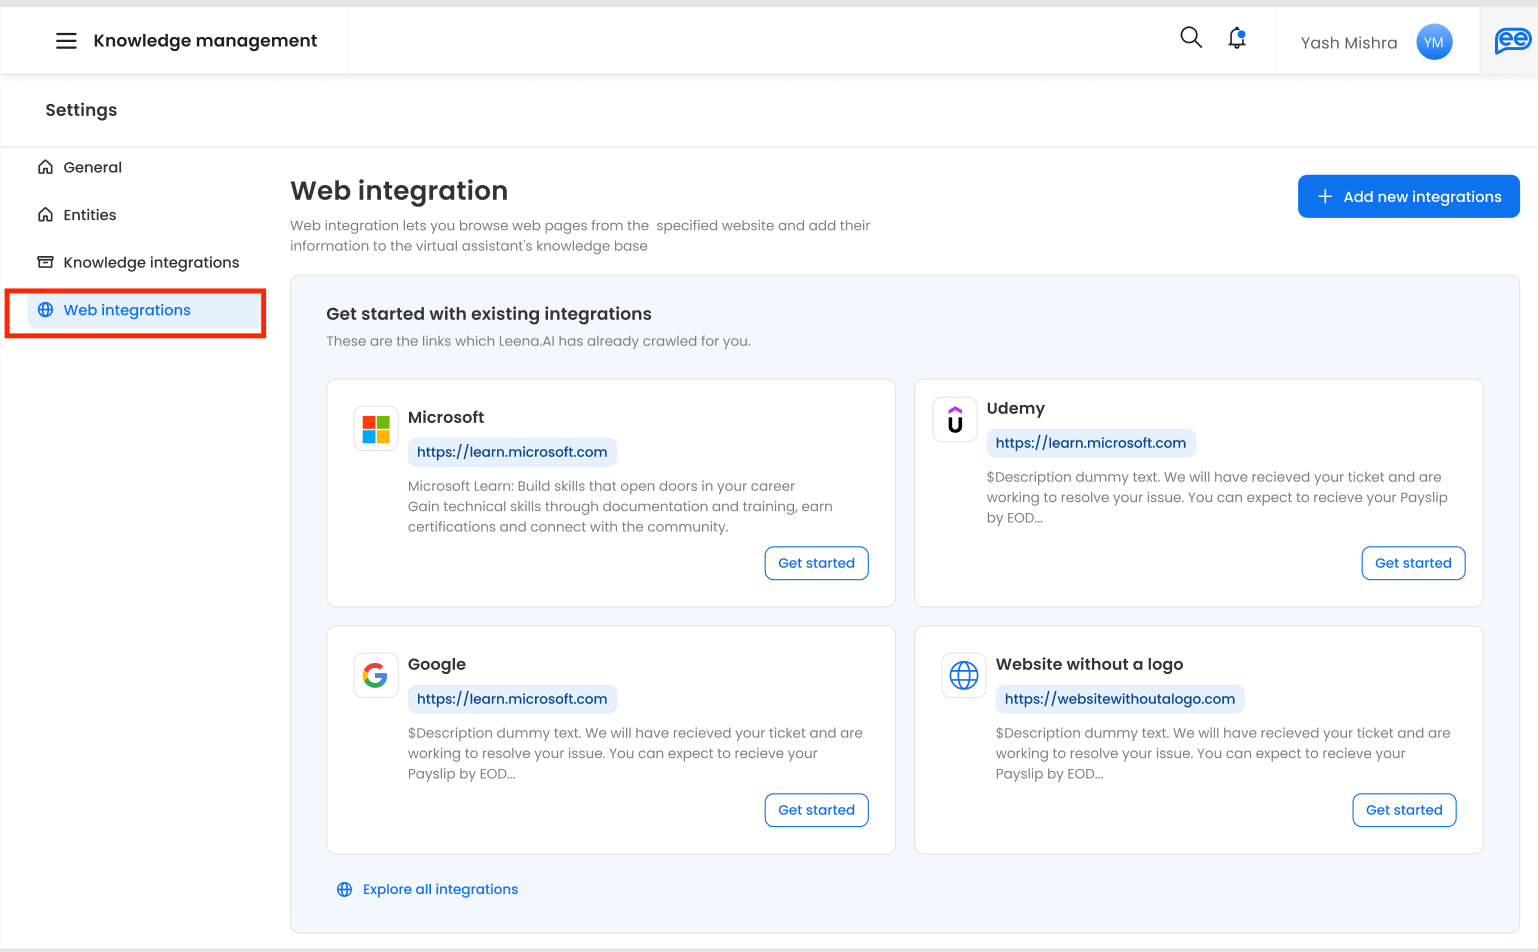Click the Microsoft logo icon
This screenshot has width=1538, height=952.
point(376,429)
